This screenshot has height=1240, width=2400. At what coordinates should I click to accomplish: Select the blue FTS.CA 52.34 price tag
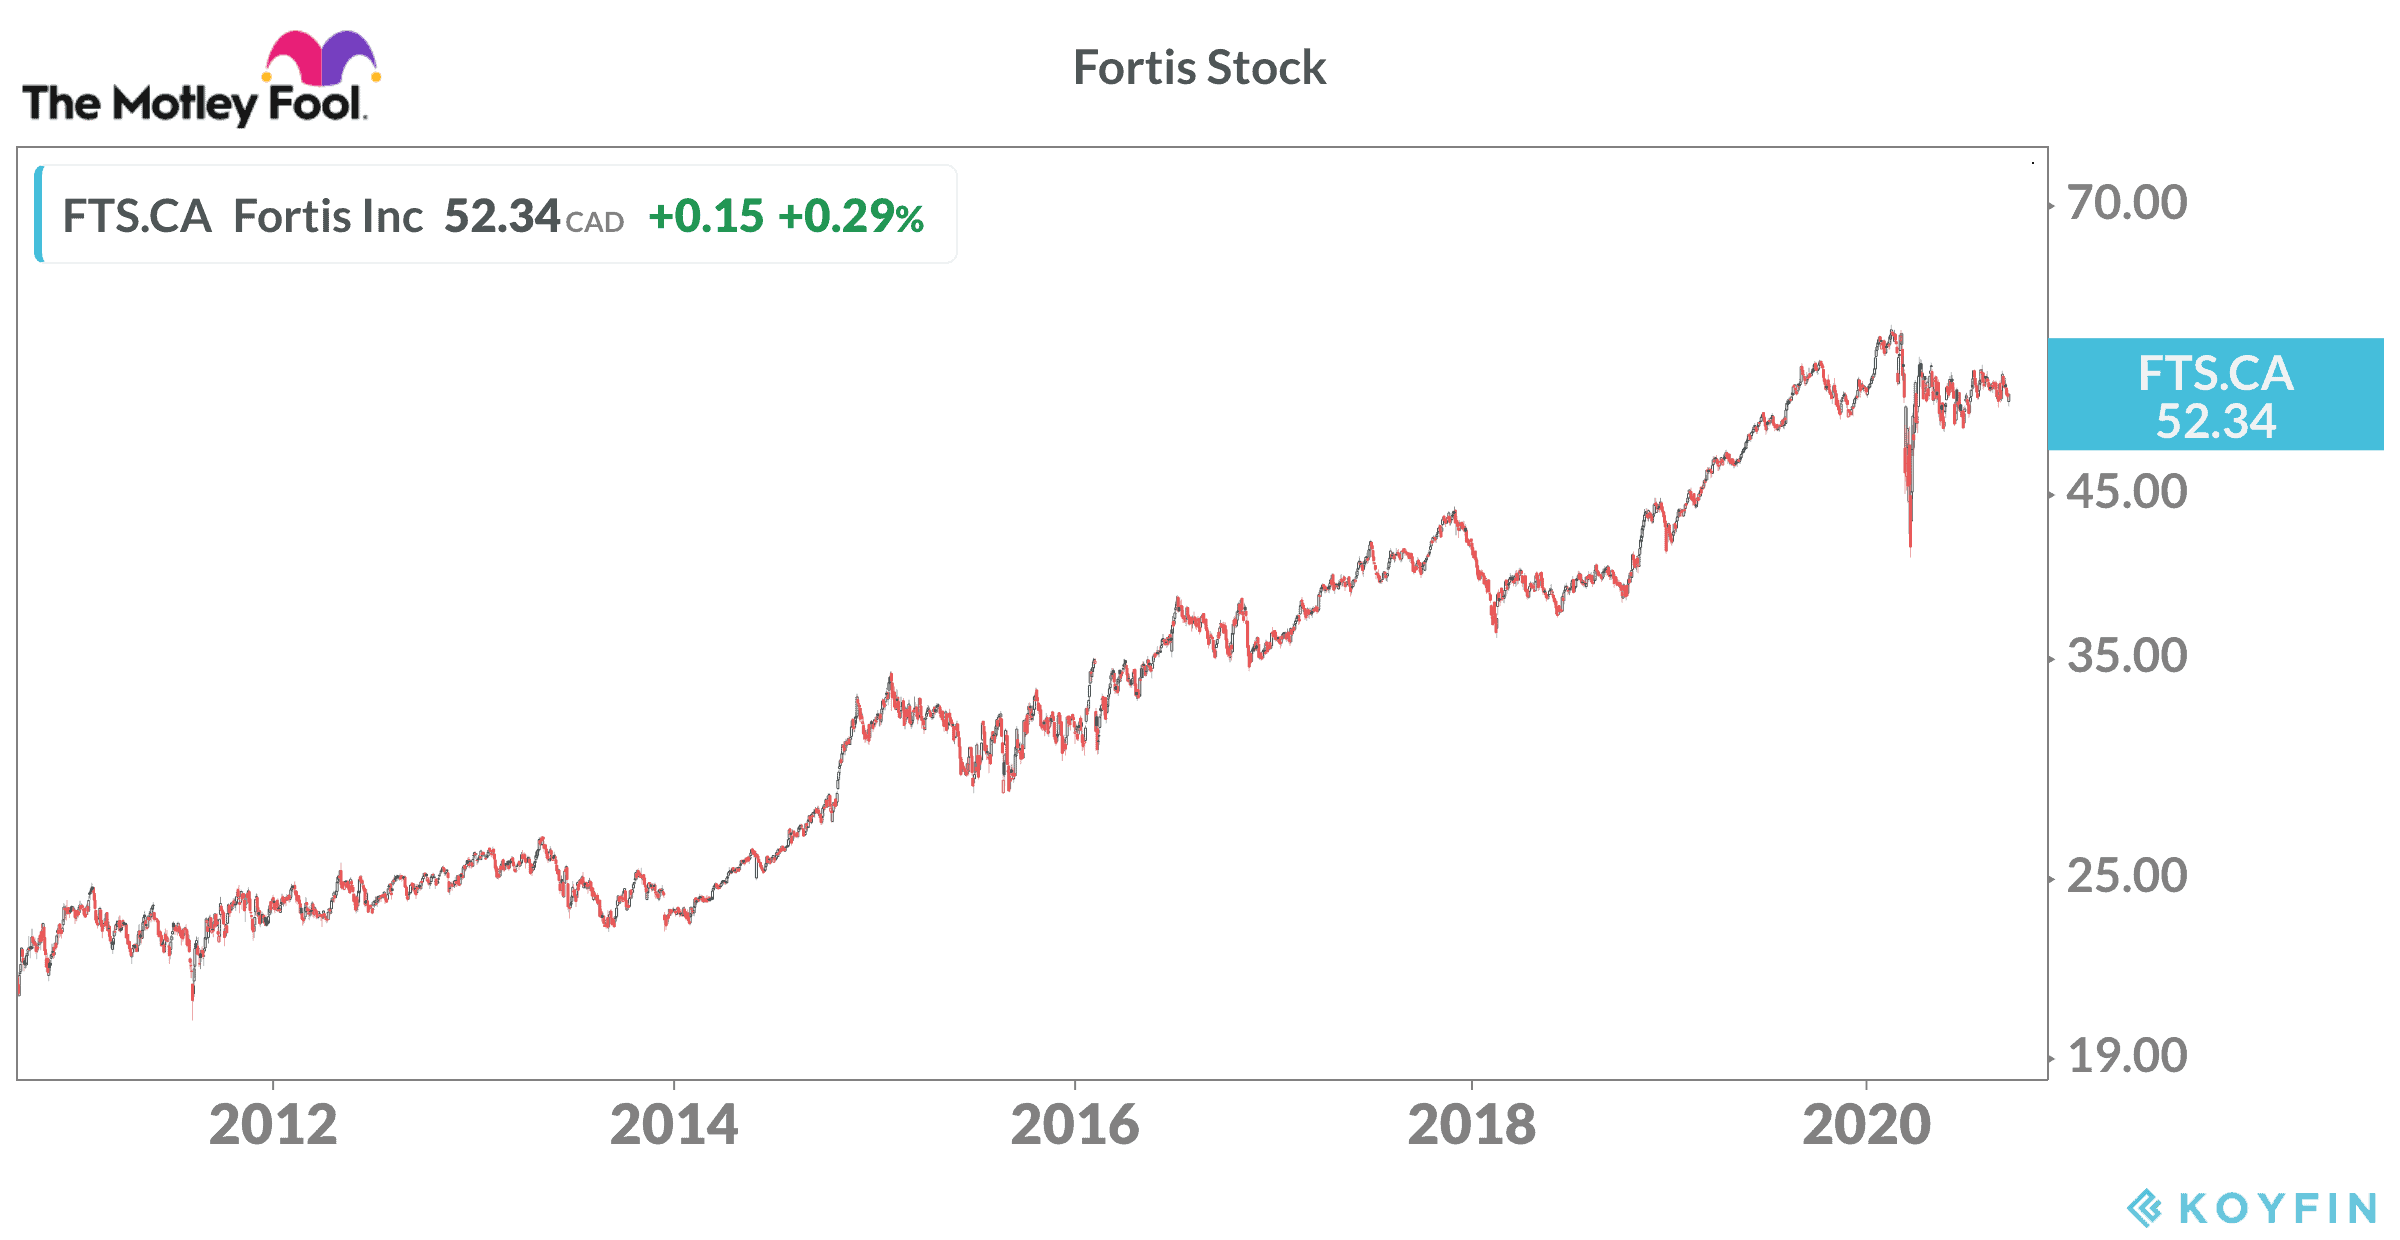pos(2215,395)
